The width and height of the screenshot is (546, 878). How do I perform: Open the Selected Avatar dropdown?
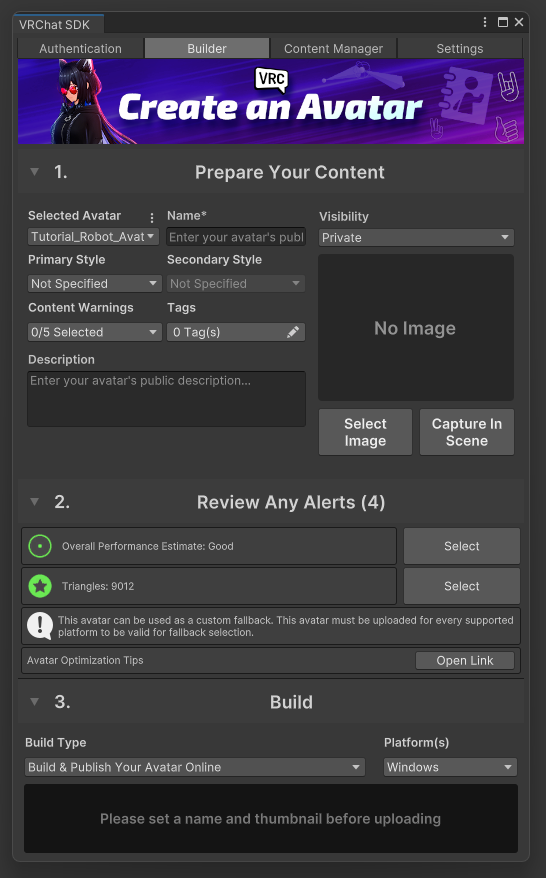94,237
